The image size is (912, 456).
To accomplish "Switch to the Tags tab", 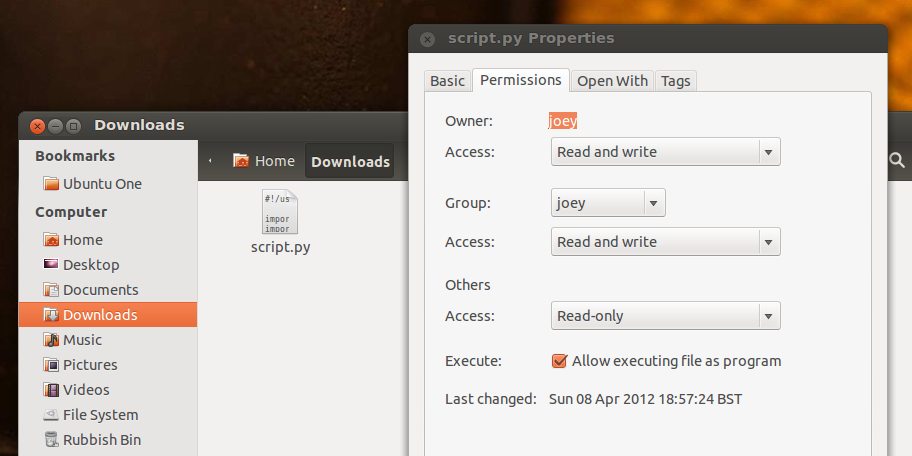I will click(x=675, y=81).
